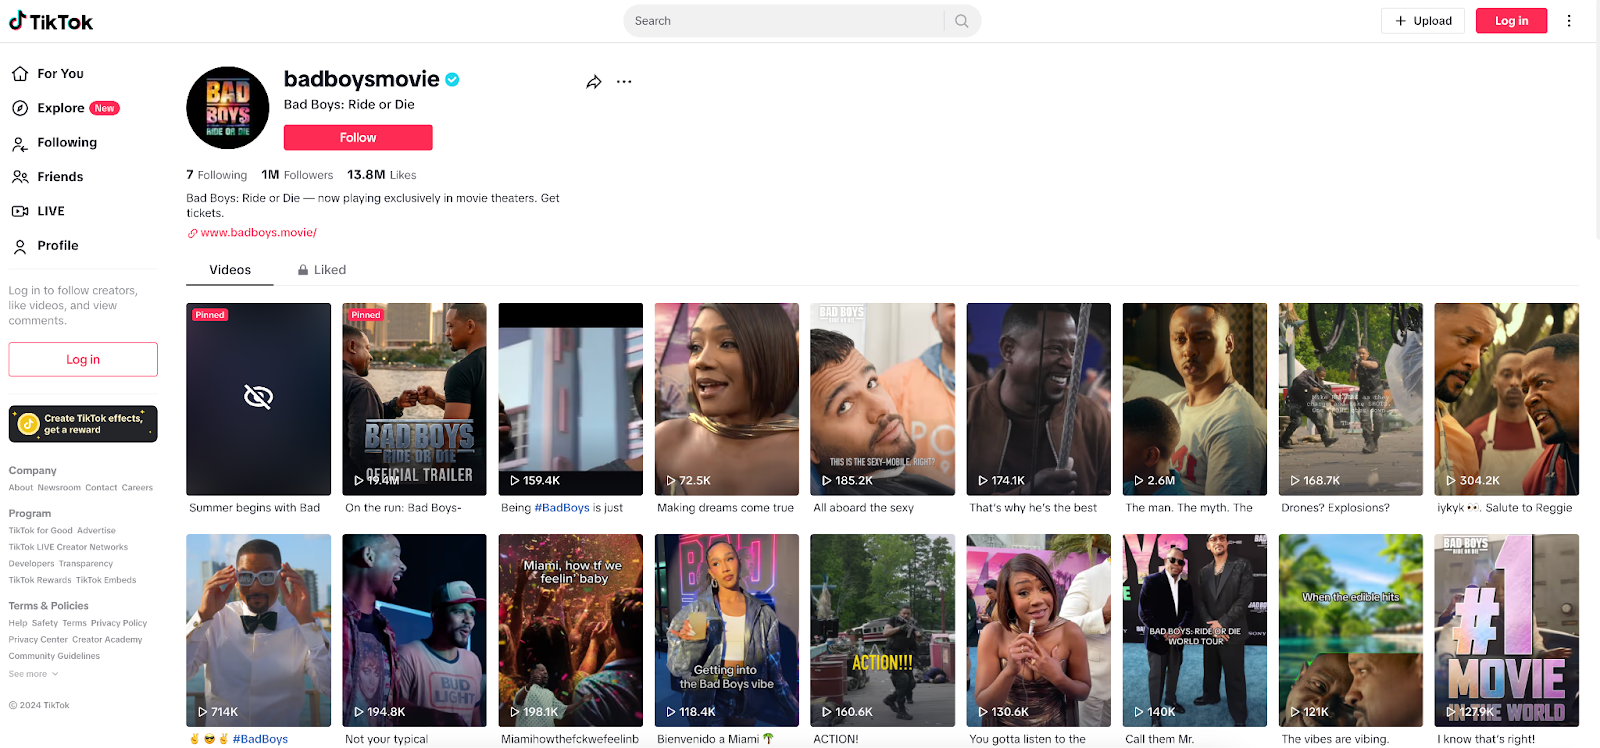This screenshot has width=1600, height=748.
Task: Open the Getting into Bad Boys vibe video
Action: coord(726,630)
